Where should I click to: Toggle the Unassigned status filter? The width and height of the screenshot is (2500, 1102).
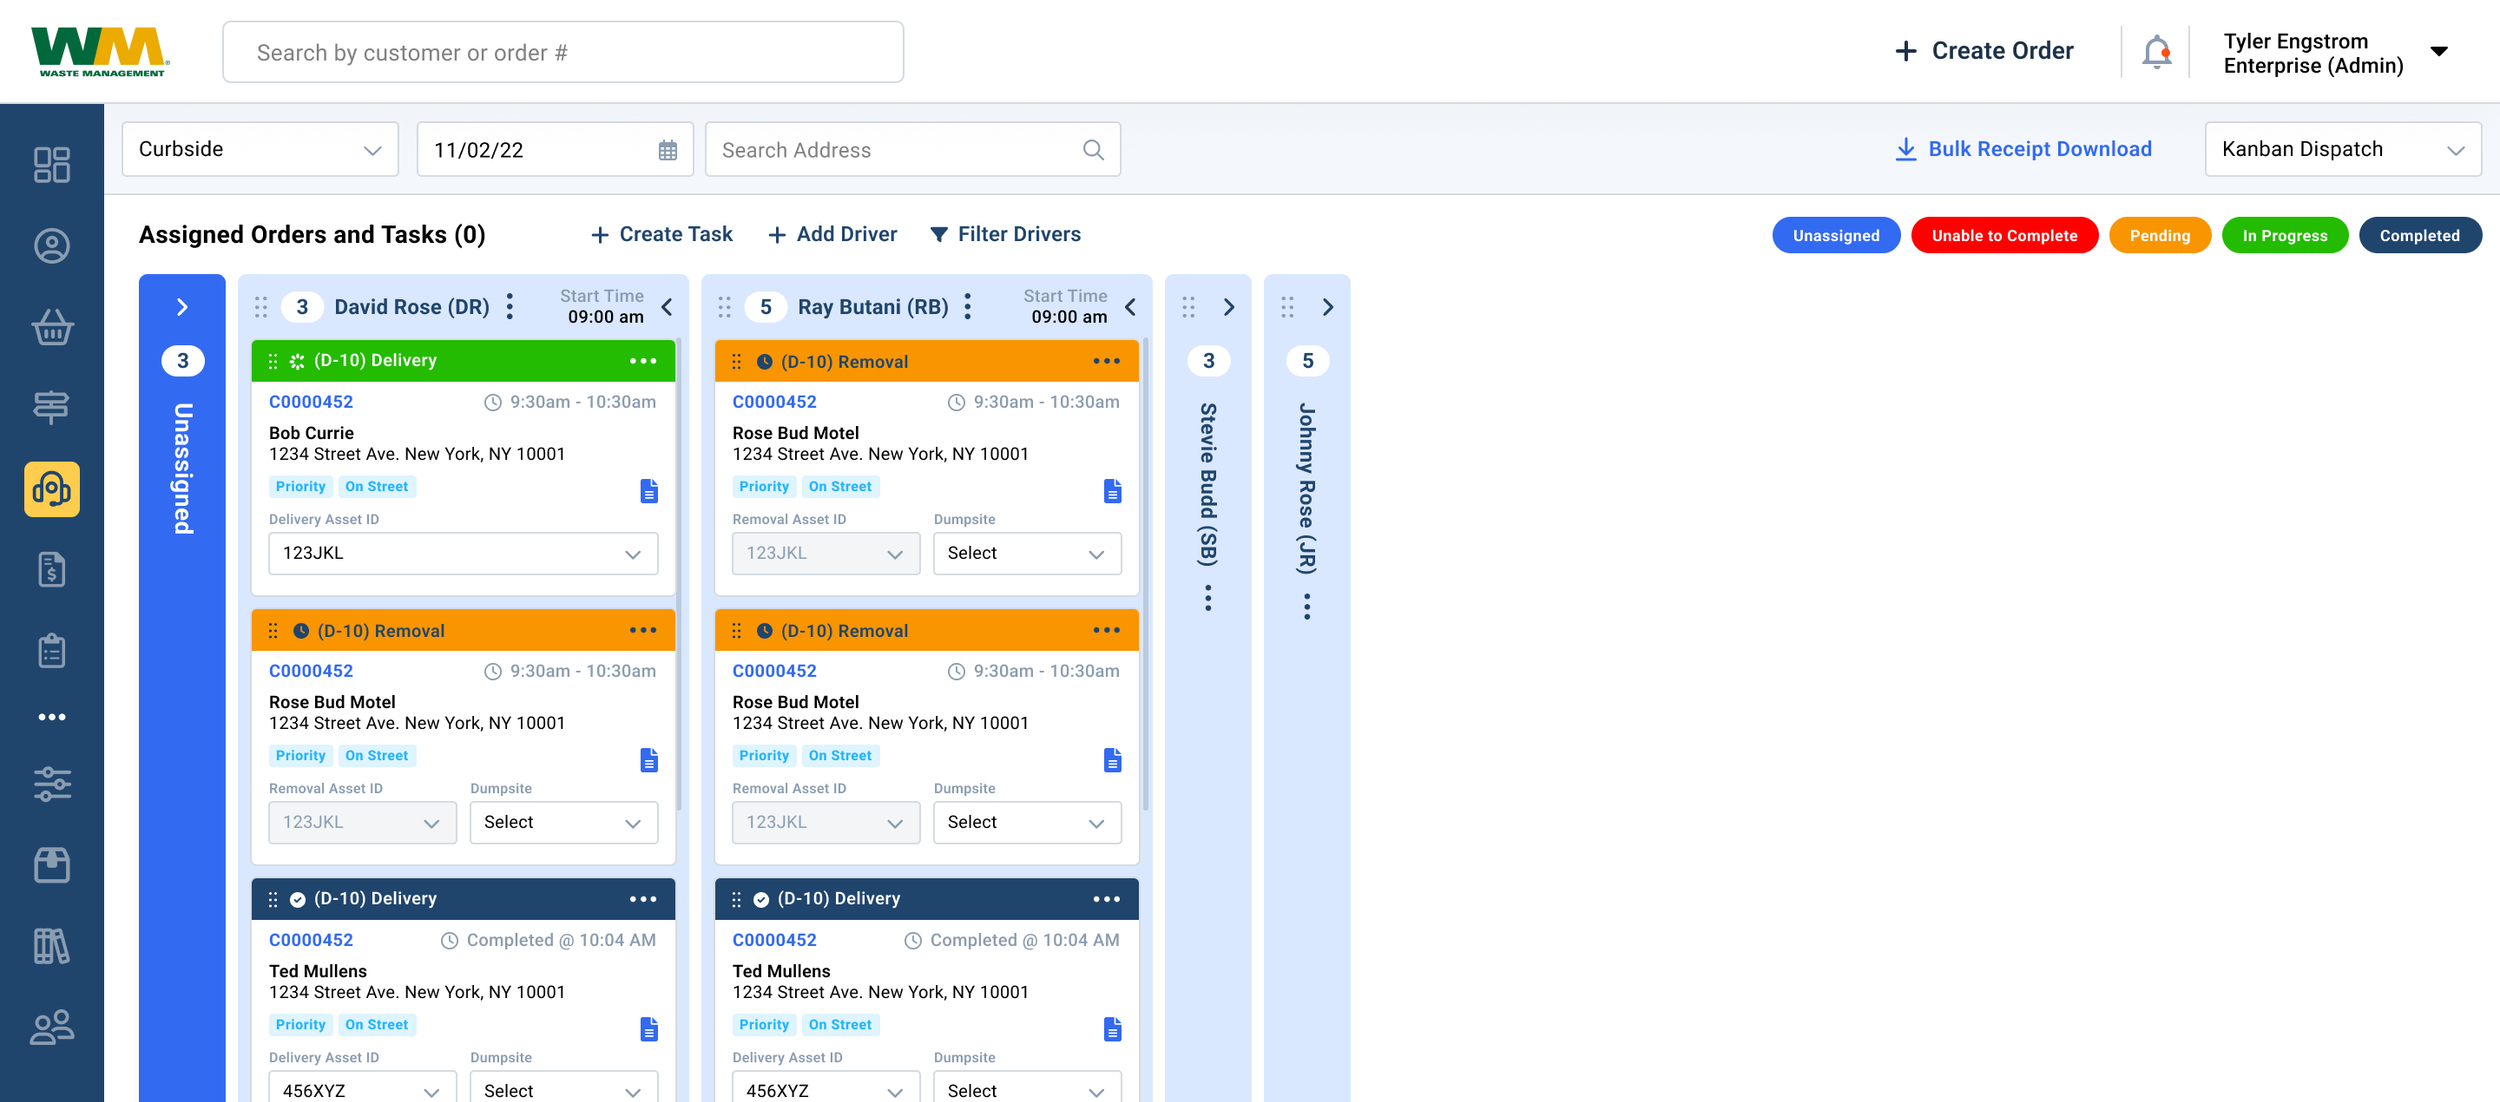coord(1835,236)
